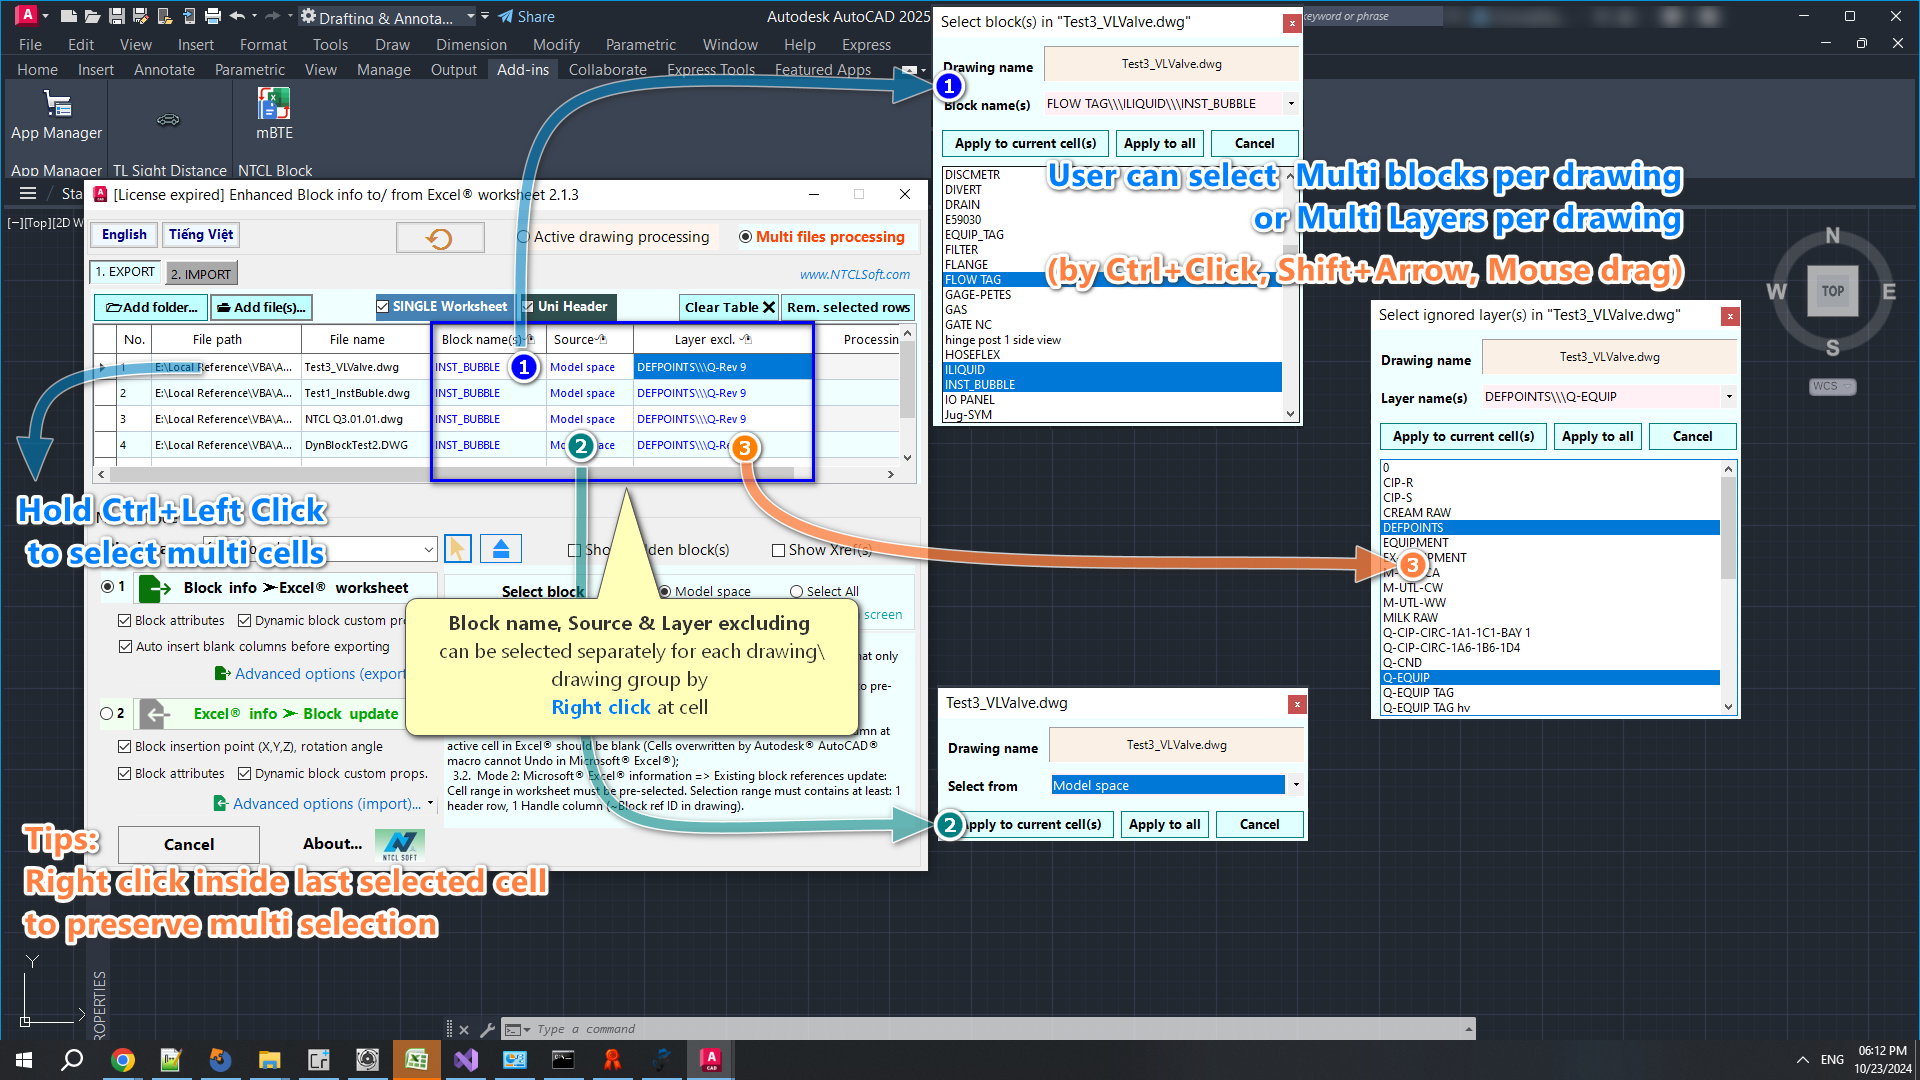Image resolution: width=1920 pixels, height=1080 pixels.
Task: Open Excel from the Windows taskbar
Action: point(416,1059)
